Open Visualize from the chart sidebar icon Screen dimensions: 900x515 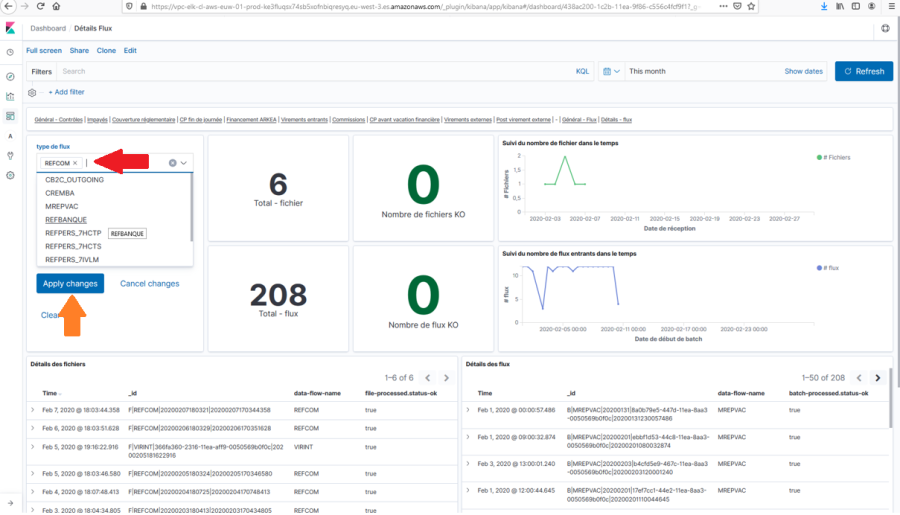click(10, 96)
